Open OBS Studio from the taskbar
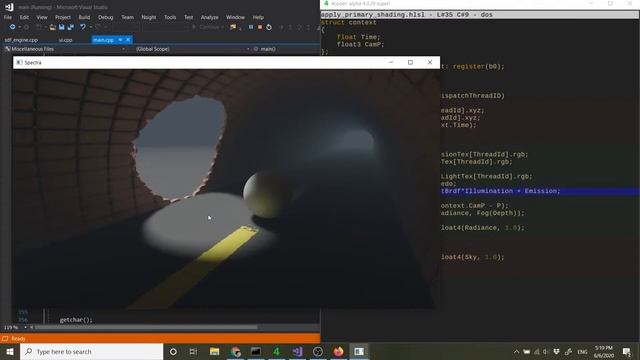Viewport: 640px width, 360px height. coord(318,351)
